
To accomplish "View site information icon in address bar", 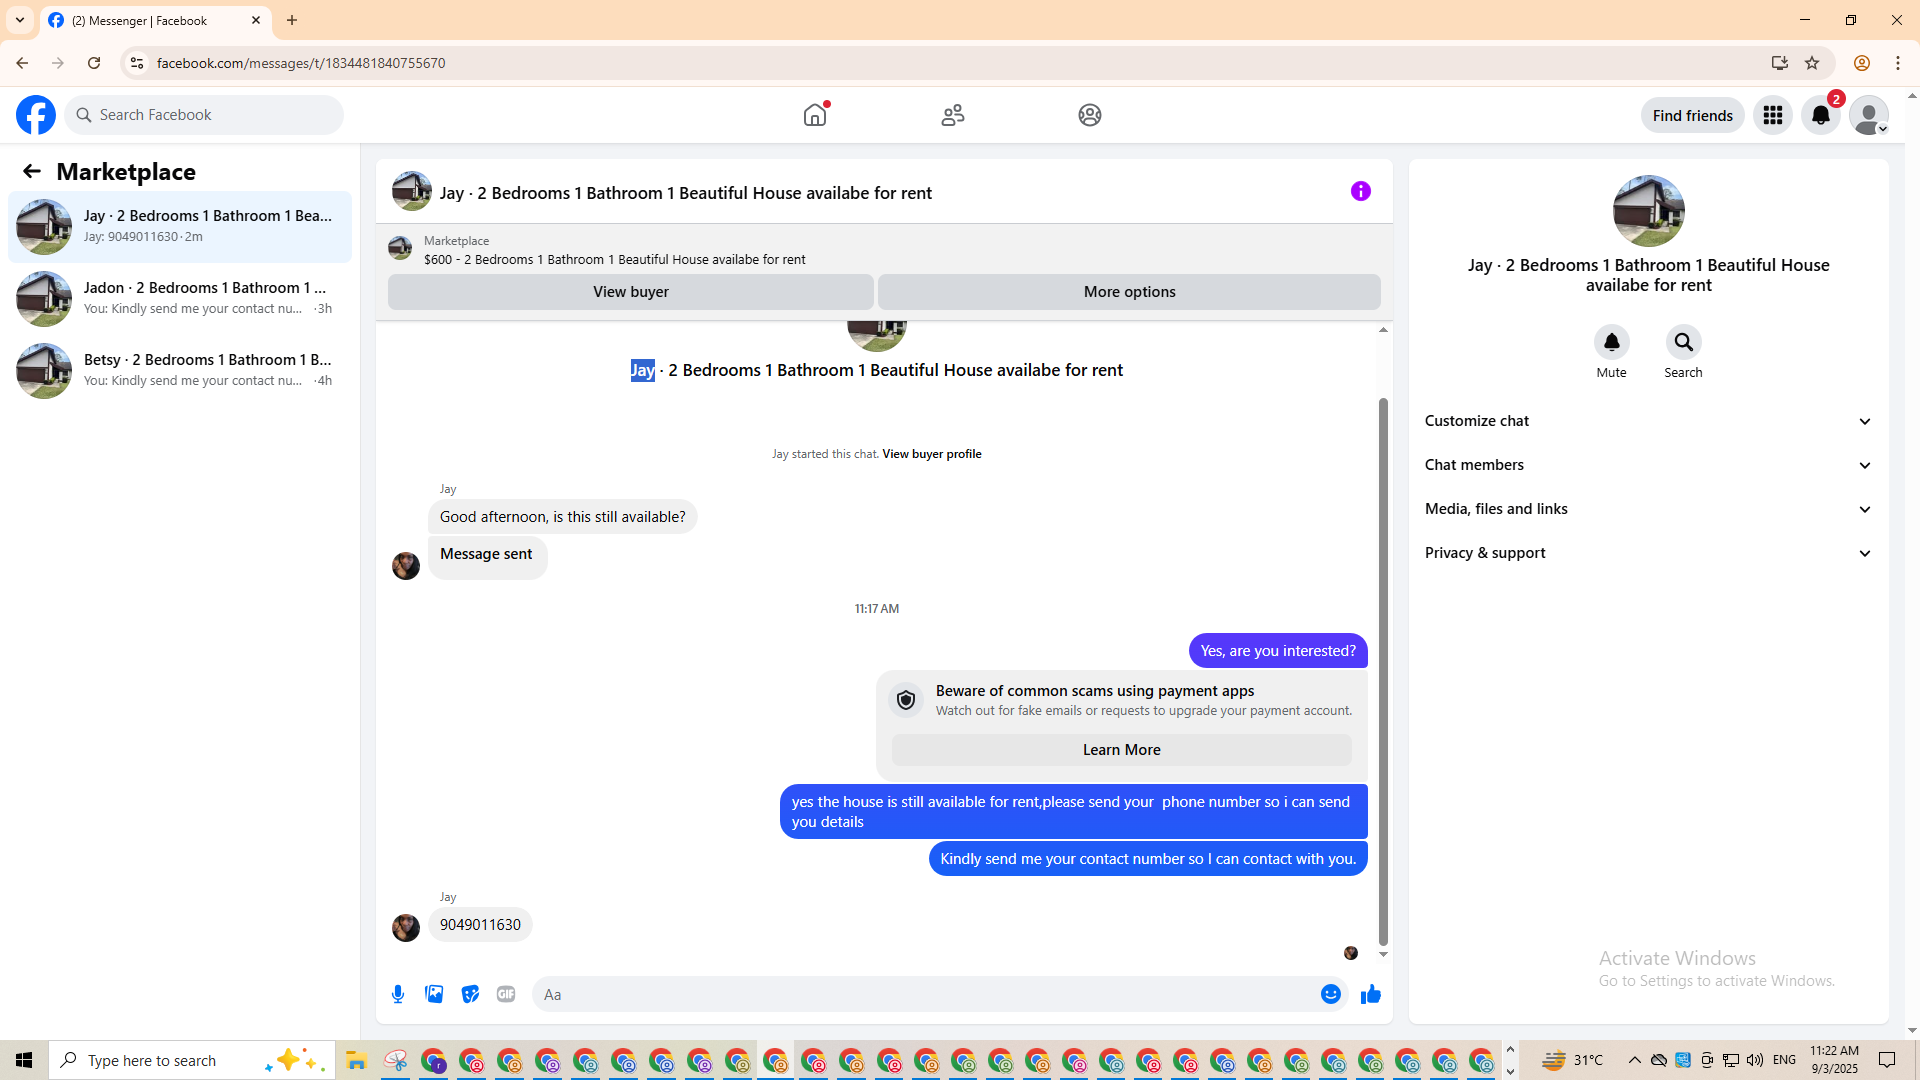I will click(137, 63).
